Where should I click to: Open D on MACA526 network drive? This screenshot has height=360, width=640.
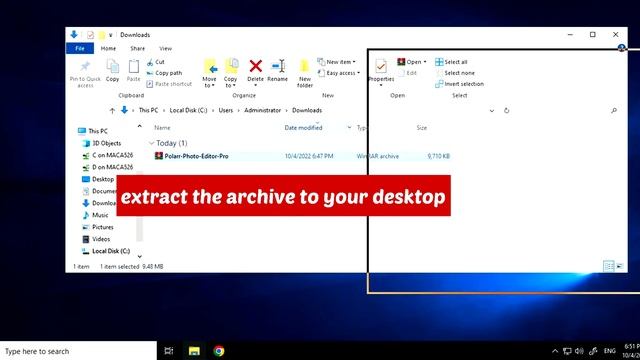click(108, 167)
